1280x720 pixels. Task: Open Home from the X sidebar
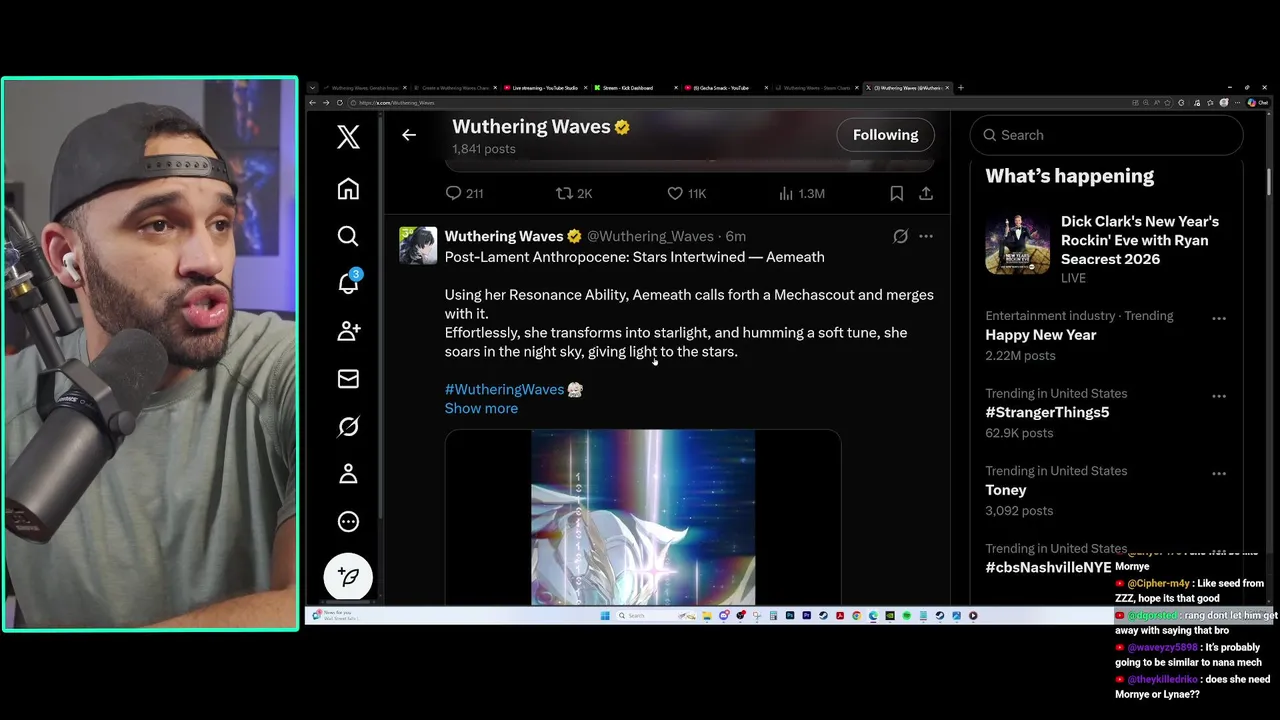[x=348, y=189]
